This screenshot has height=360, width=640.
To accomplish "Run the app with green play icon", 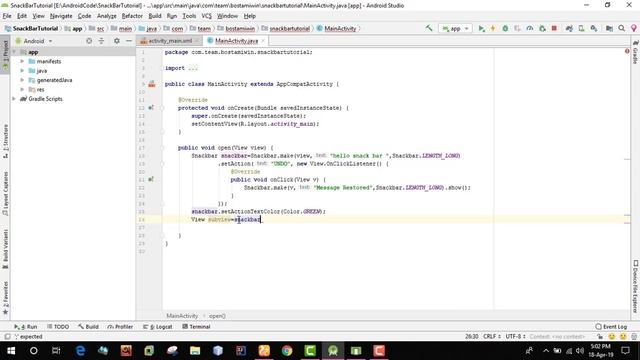I will click(482, 28).
